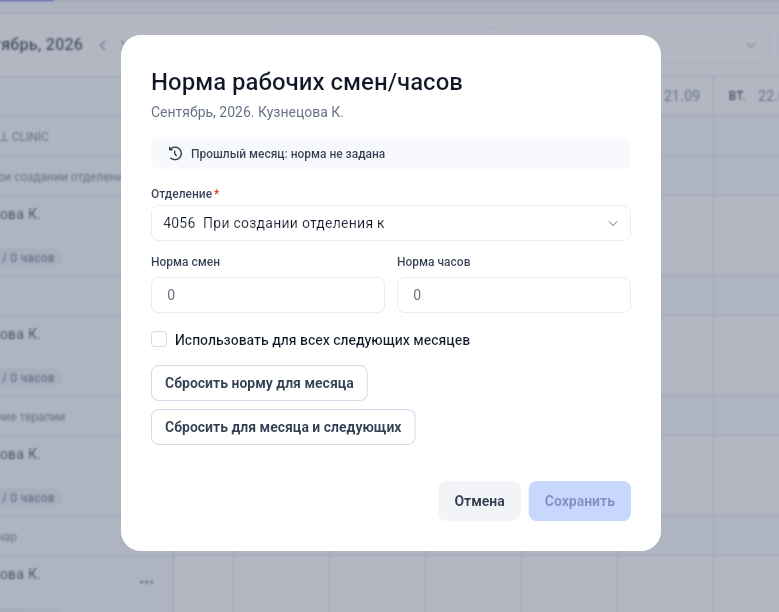Click the chevron in the Отделение field
The image size is (779, 612).
613,224
